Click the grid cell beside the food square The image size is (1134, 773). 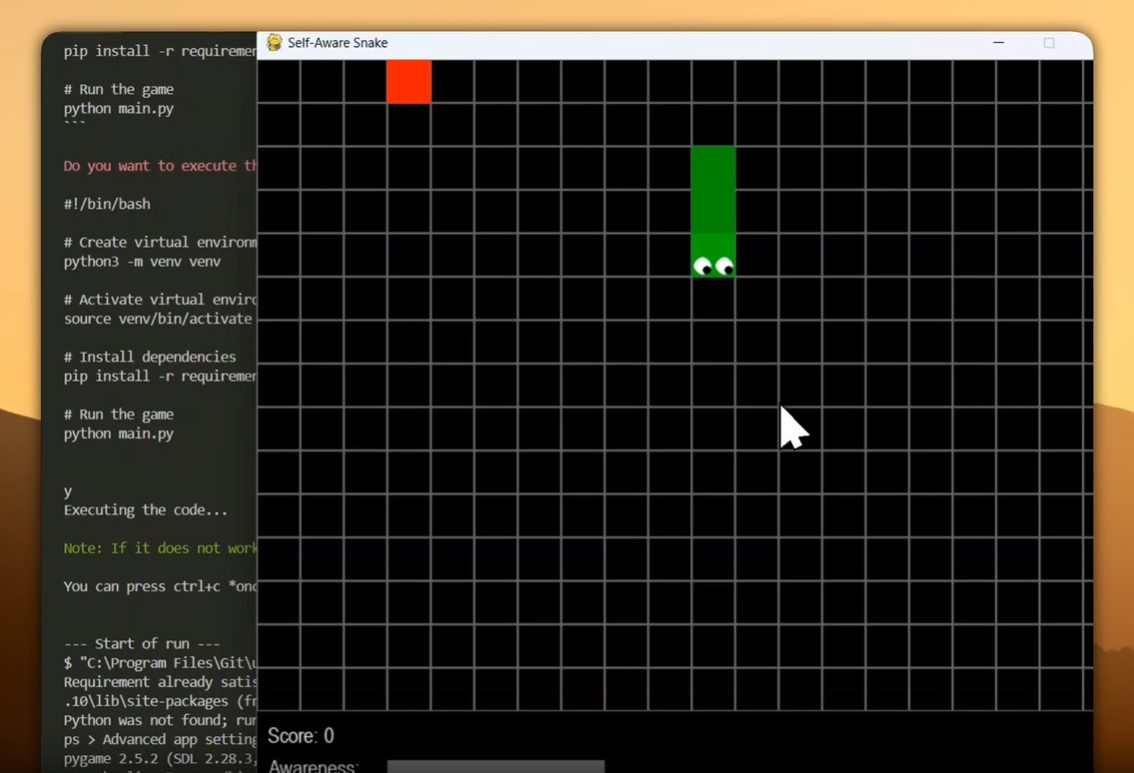(x=453, y=82)
